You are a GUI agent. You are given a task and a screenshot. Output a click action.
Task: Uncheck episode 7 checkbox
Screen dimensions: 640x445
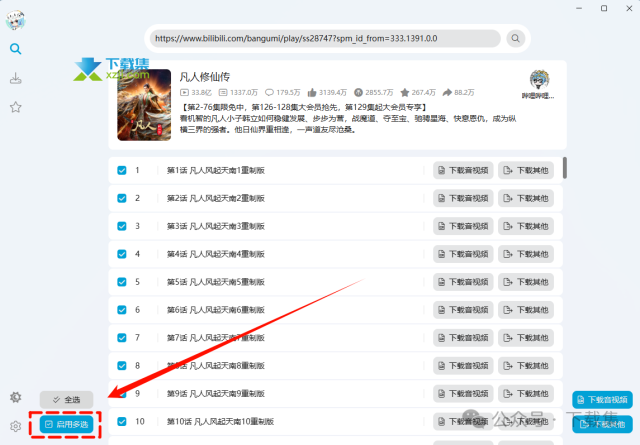coord(122,338)
